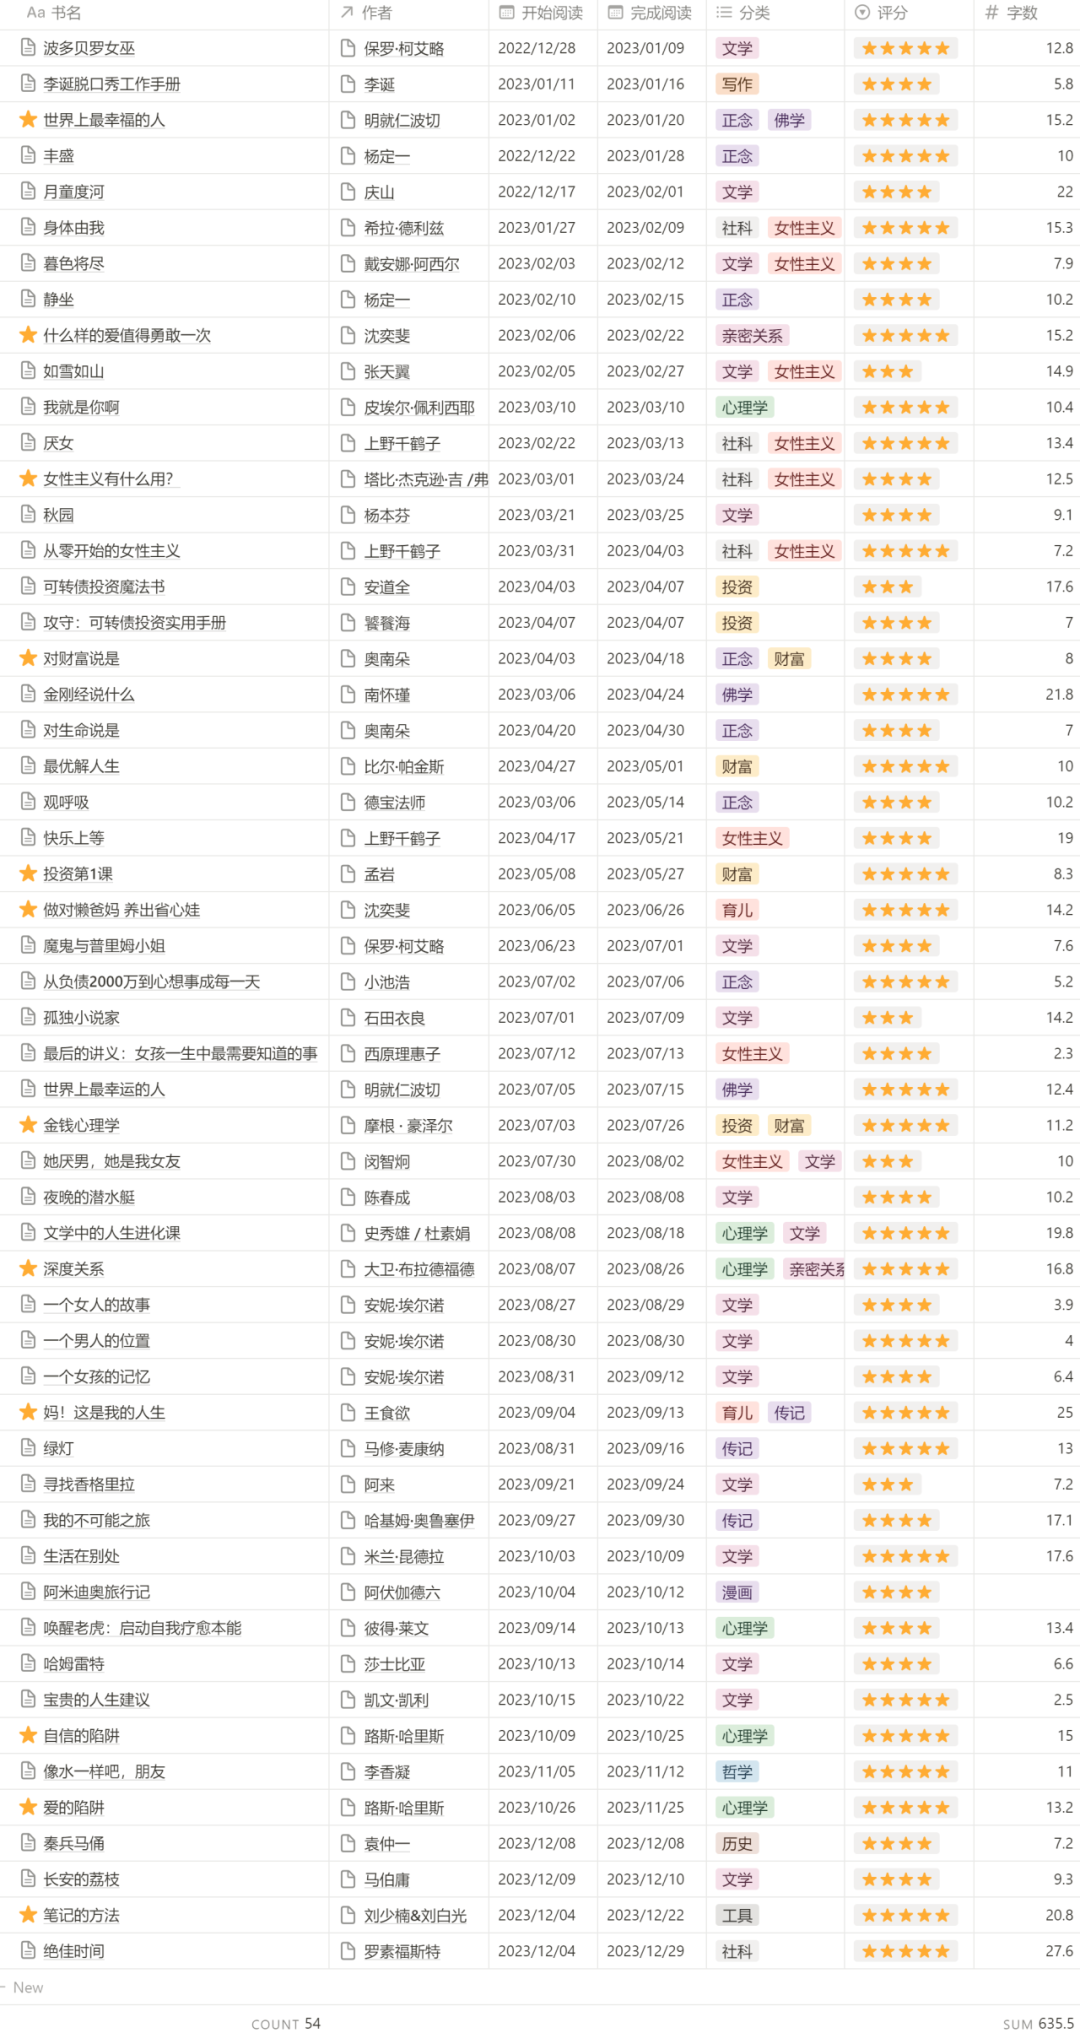Click the star icon beside 世界上最幸福的人
1080x2033 pixels.
29,120
